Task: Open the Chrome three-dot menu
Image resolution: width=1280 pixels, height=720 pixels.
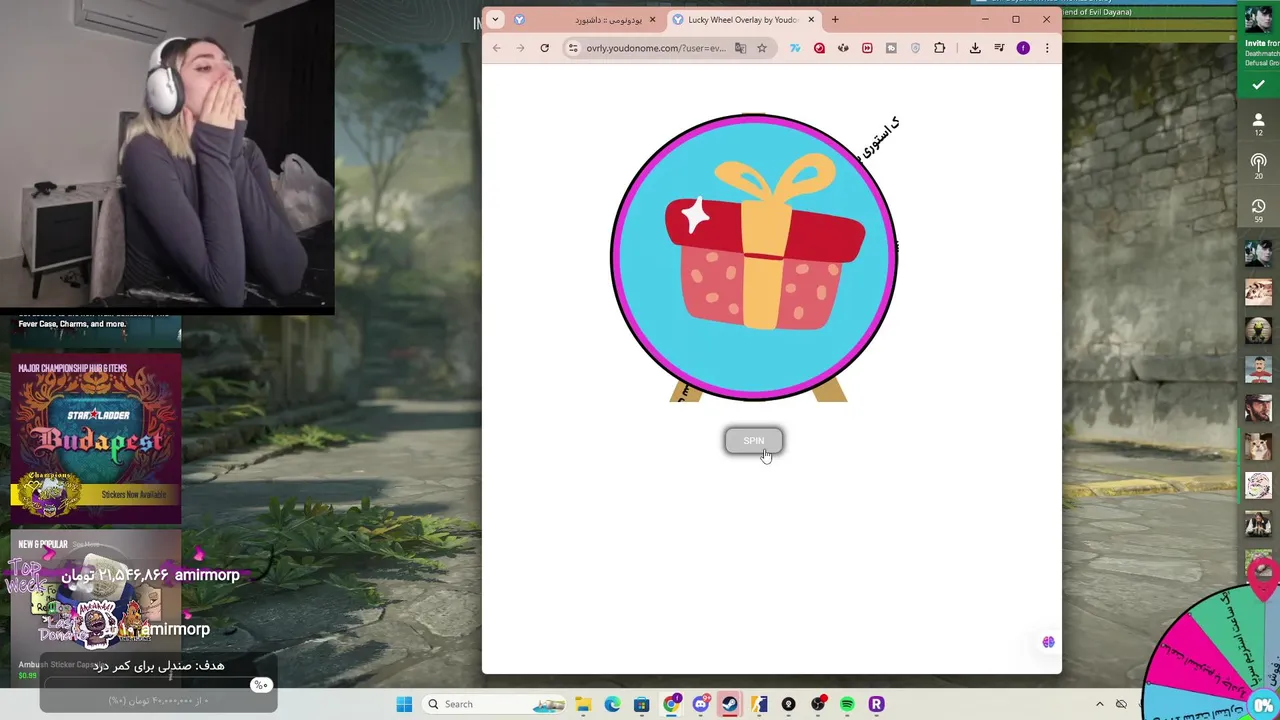Action: pos(1047,48)
